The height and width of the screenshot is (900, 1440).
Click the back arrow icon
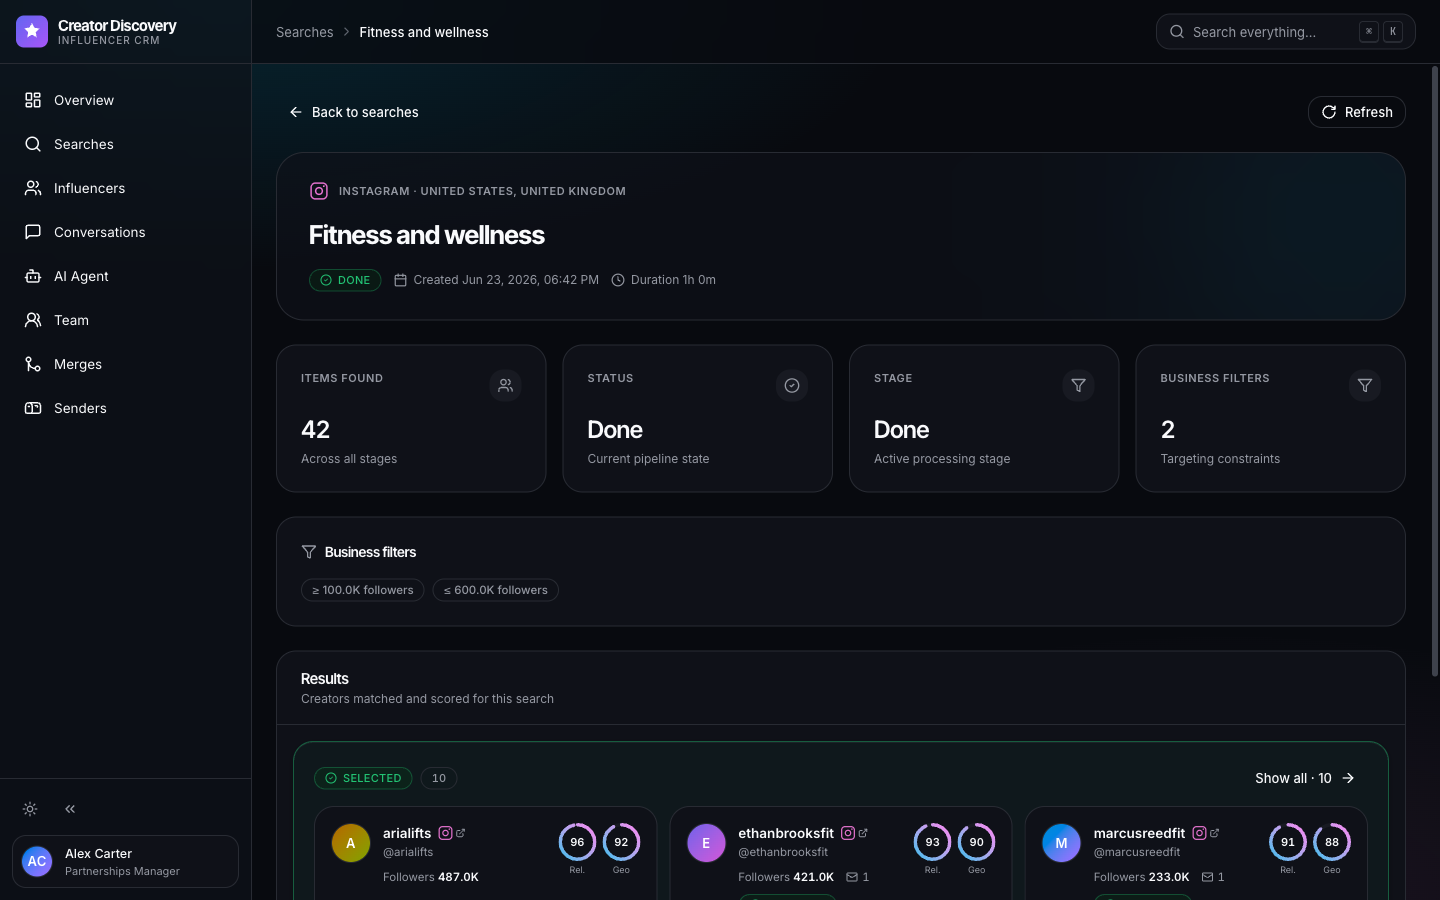(296, 112)
